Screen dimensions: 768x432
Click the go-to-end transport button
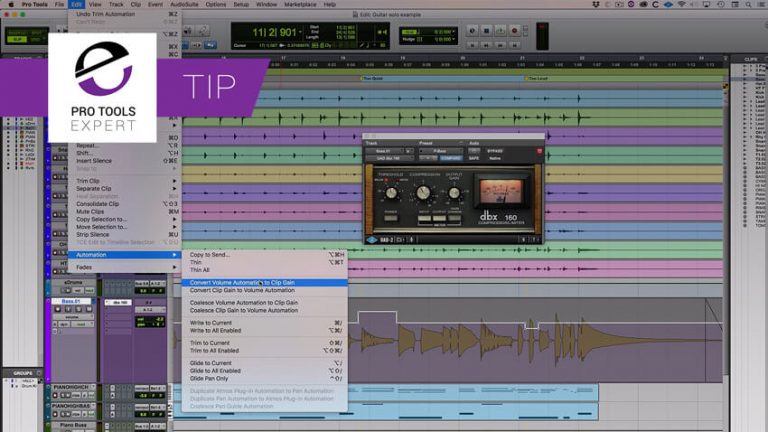(514, 45)
